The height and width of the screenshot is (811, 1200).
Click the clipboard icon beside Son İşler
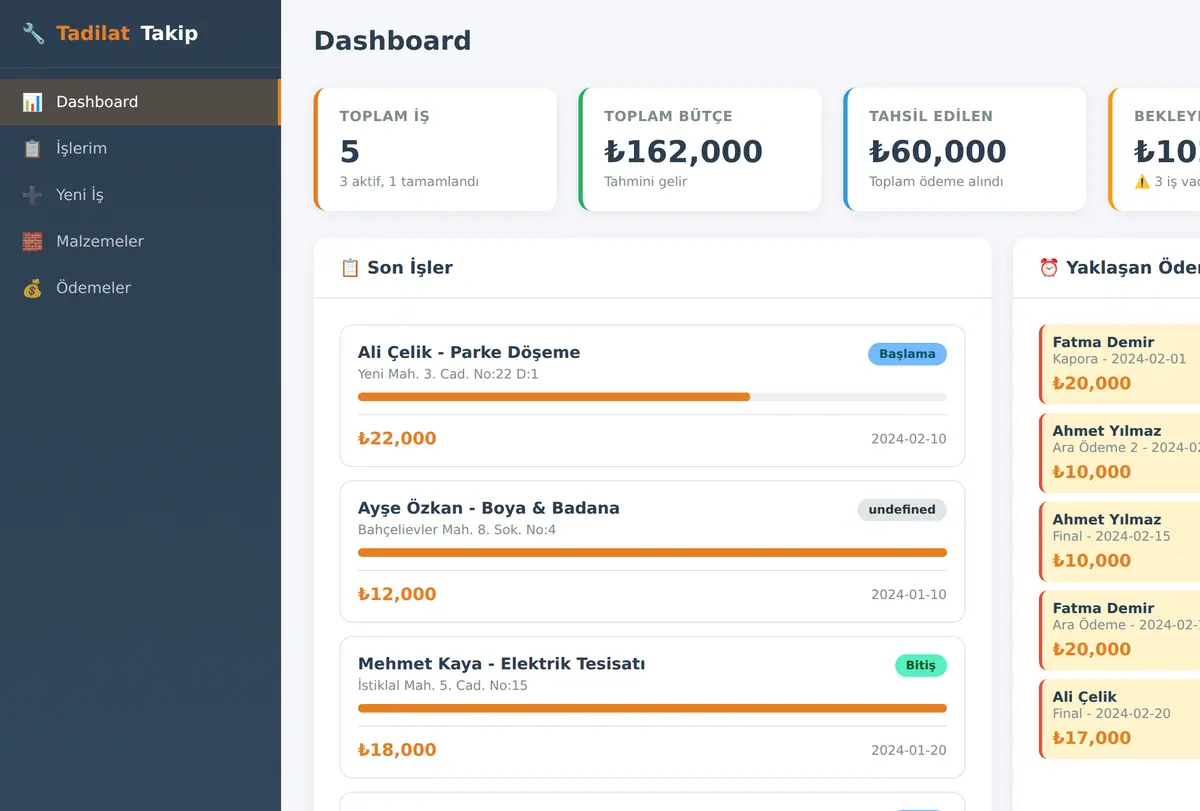350,267
